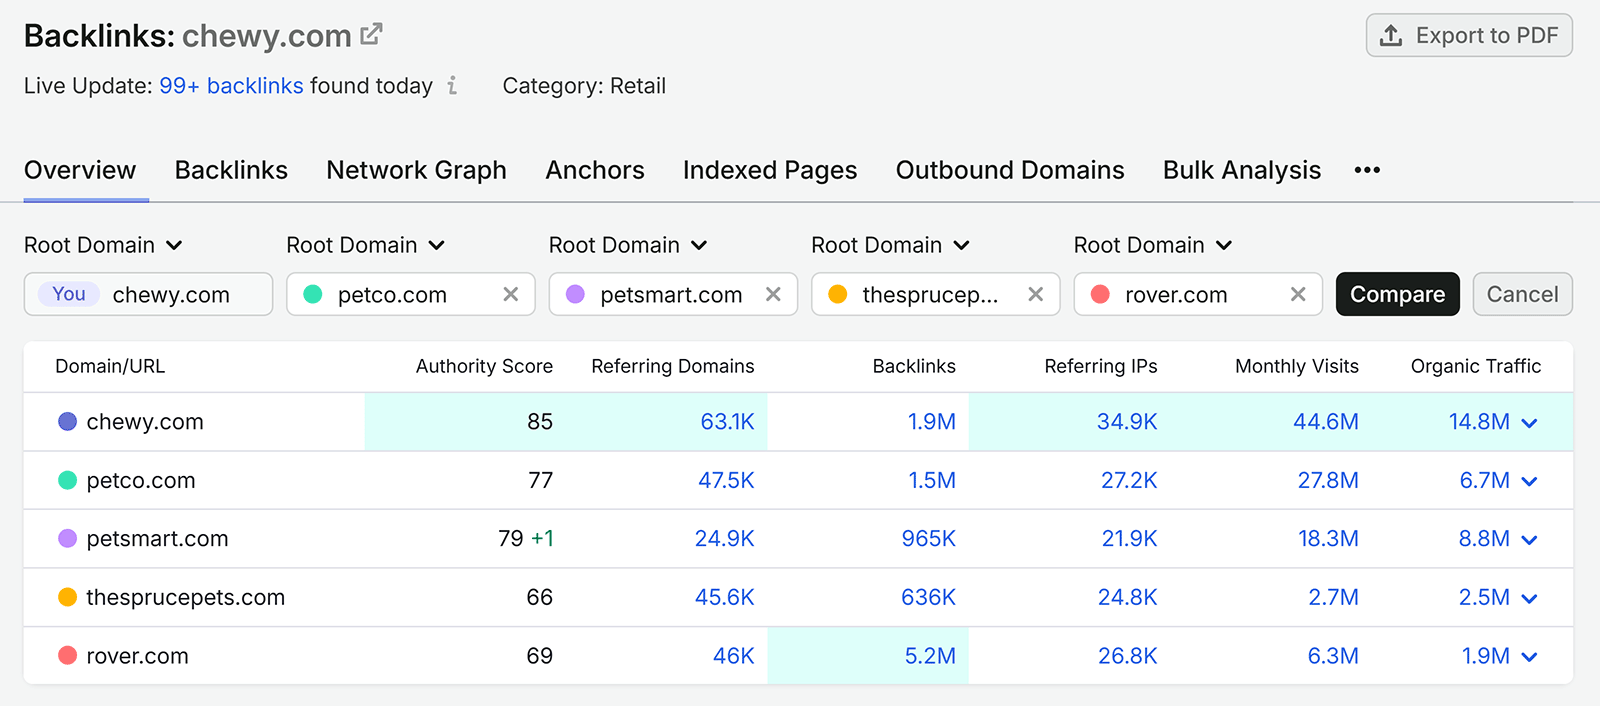1600x706 pixels.
Task: Expand petsmart.com organic traffic 8.8M chevron
Action: point(1529,540)
